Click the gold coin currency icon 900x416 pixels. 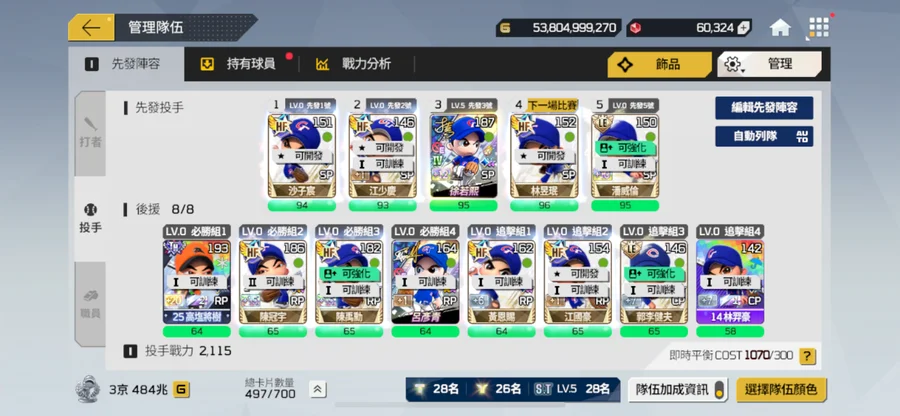point(505,28)
